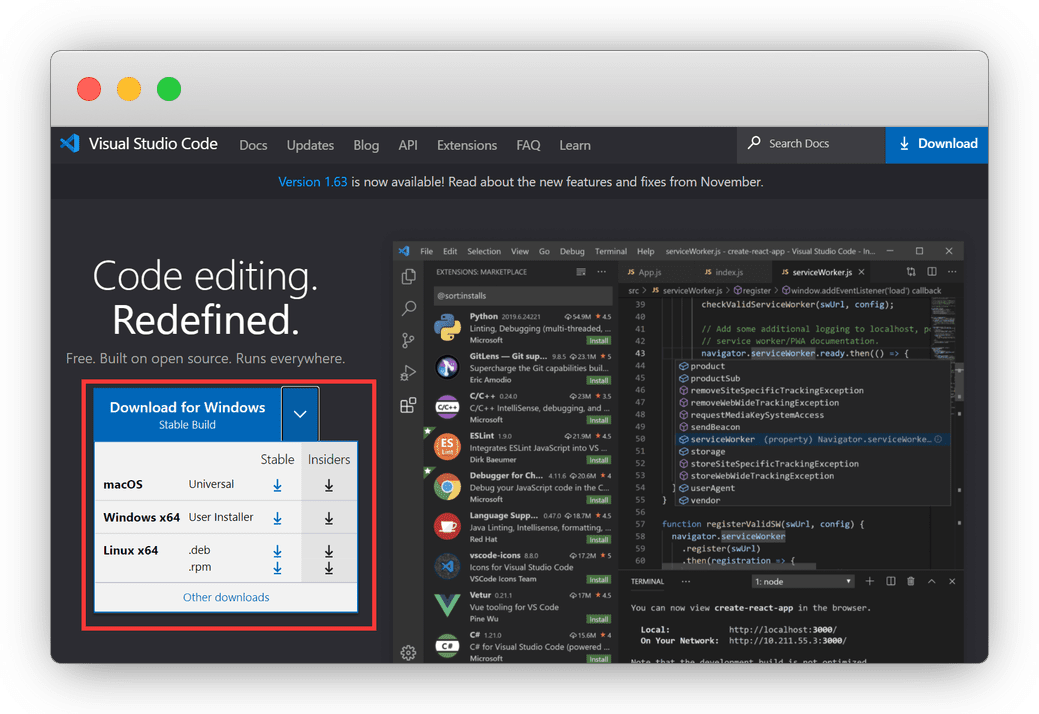Open the Terminal menu in the editor menu bar
The image size is (1039, 714).
611,252
